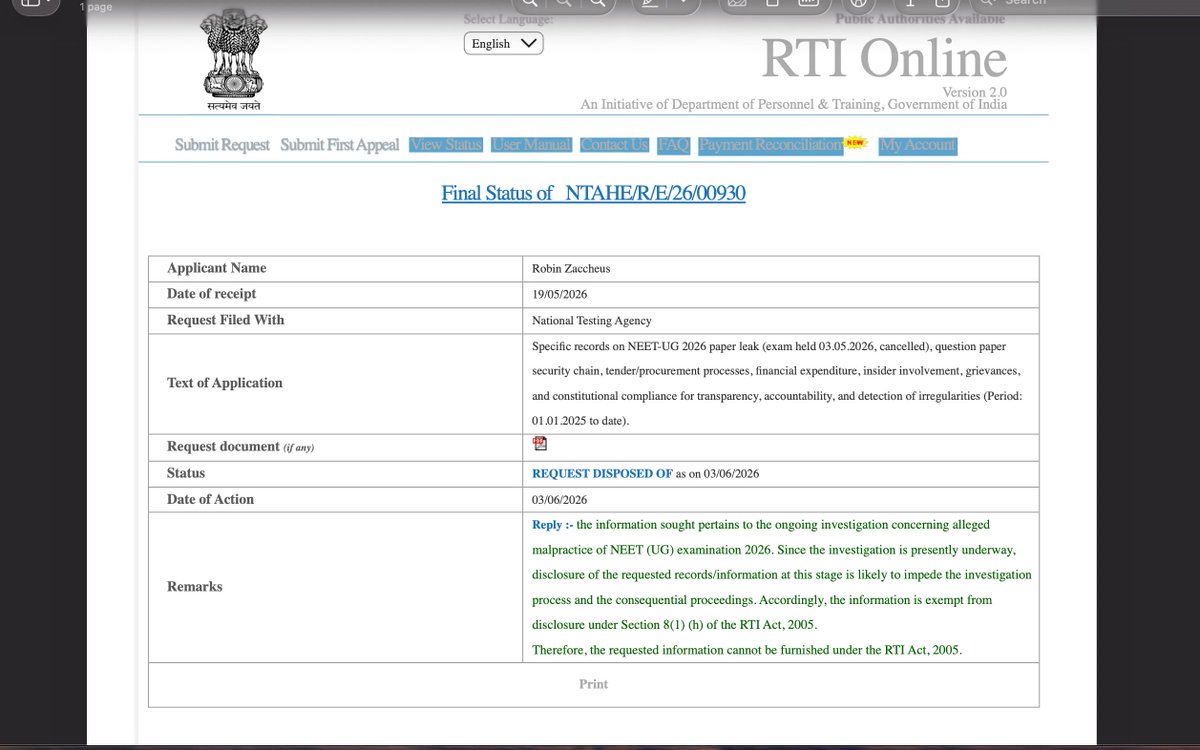
Task: Click the Request document (if any) label
Action: (240, 447)
